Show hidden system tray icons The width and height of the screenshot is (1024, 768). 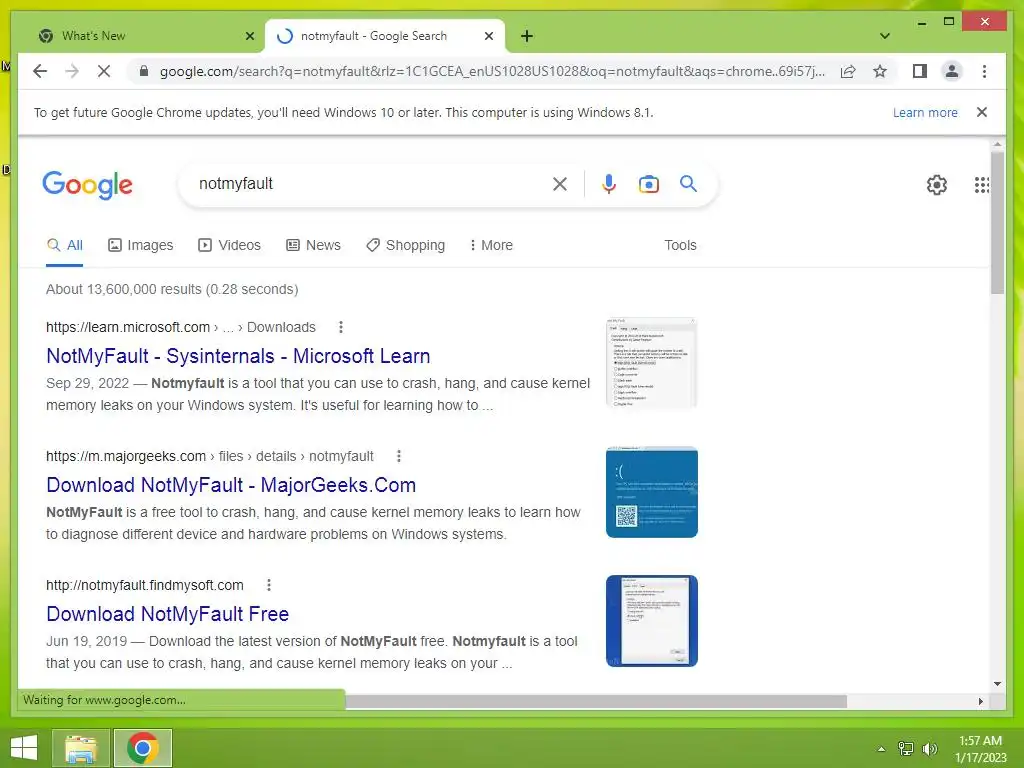(x=882, y=749)
